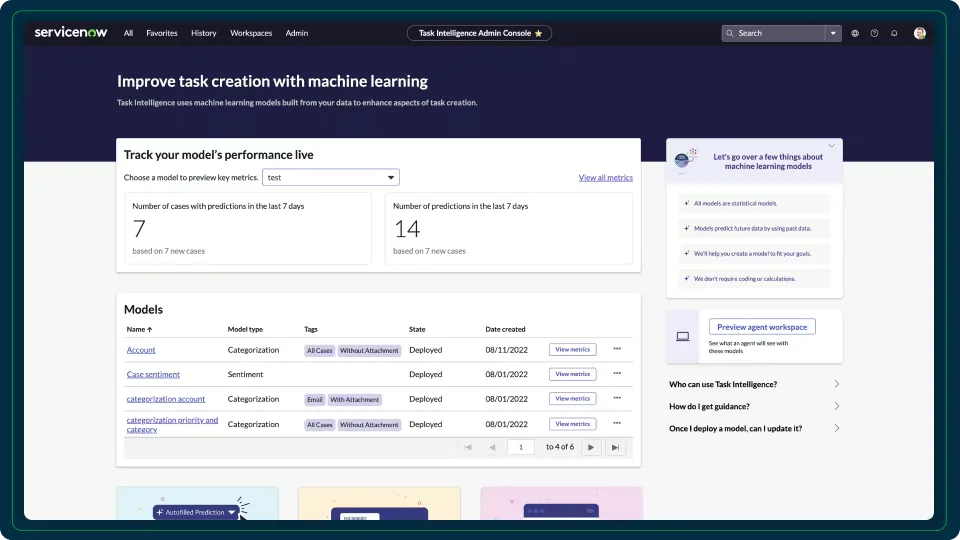Click the Task Intelligence Admin Console pill

pyautogui.click(x=479, y=33)
